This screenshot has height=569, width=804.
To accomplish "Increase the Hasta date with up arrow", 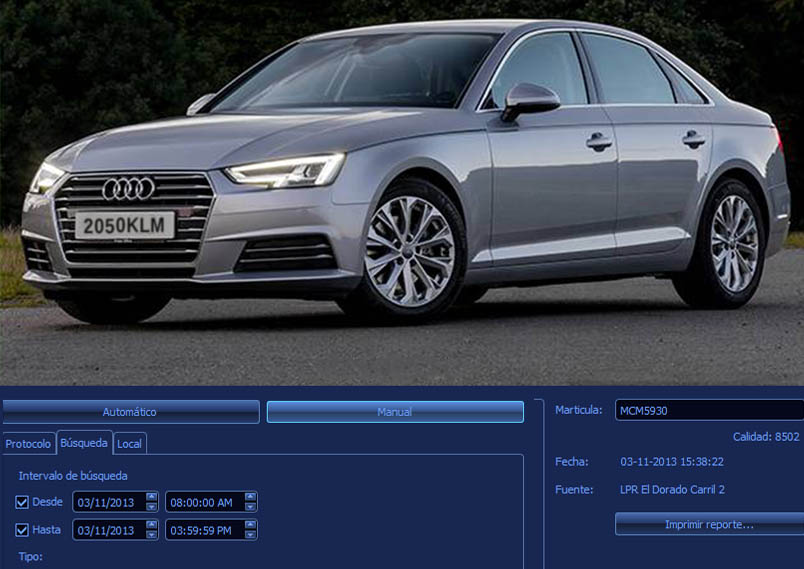I will coord(152,525).
